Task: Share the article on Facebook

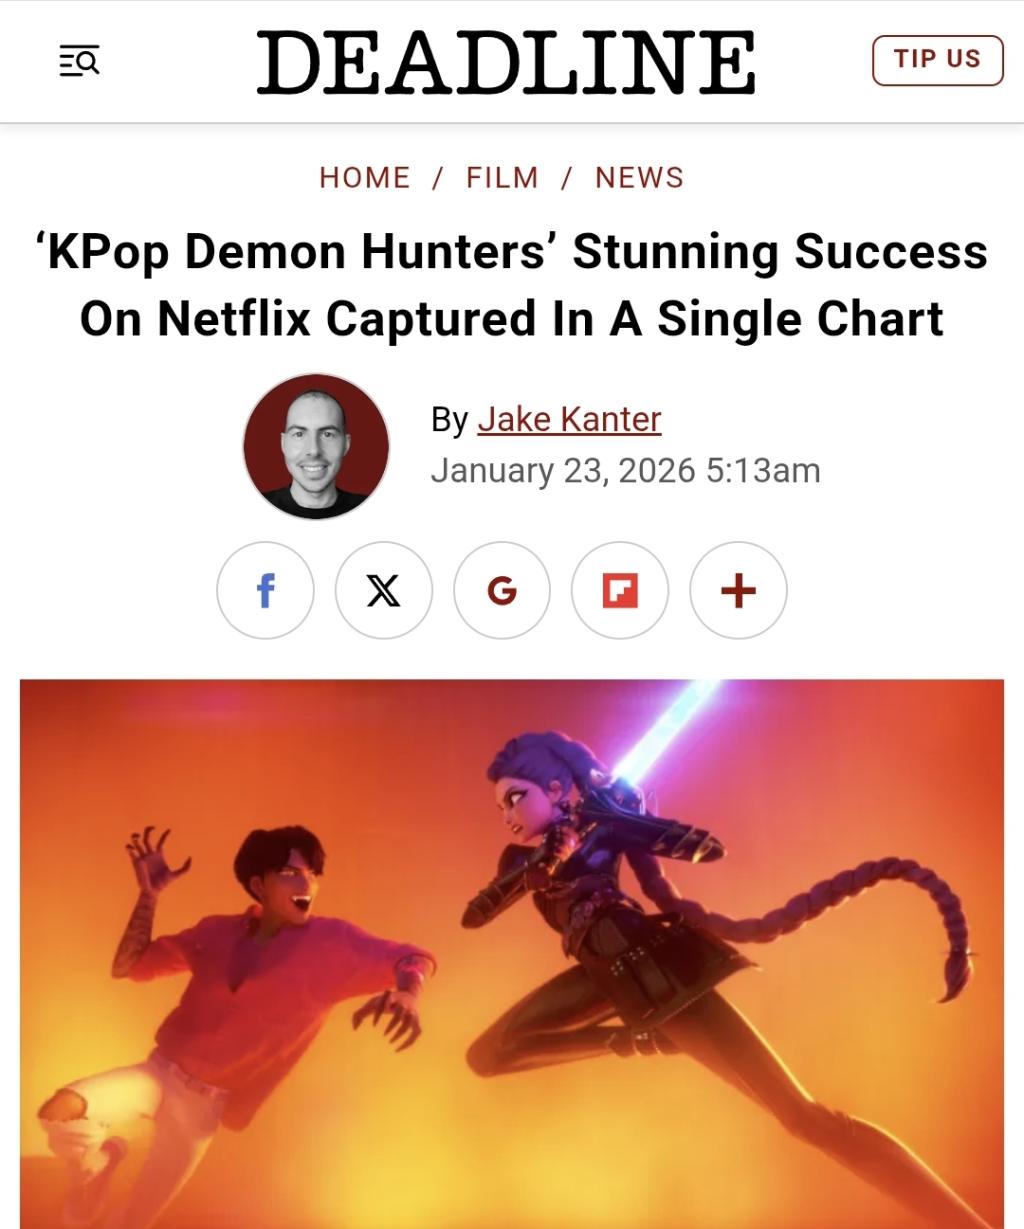Action: 265,590
